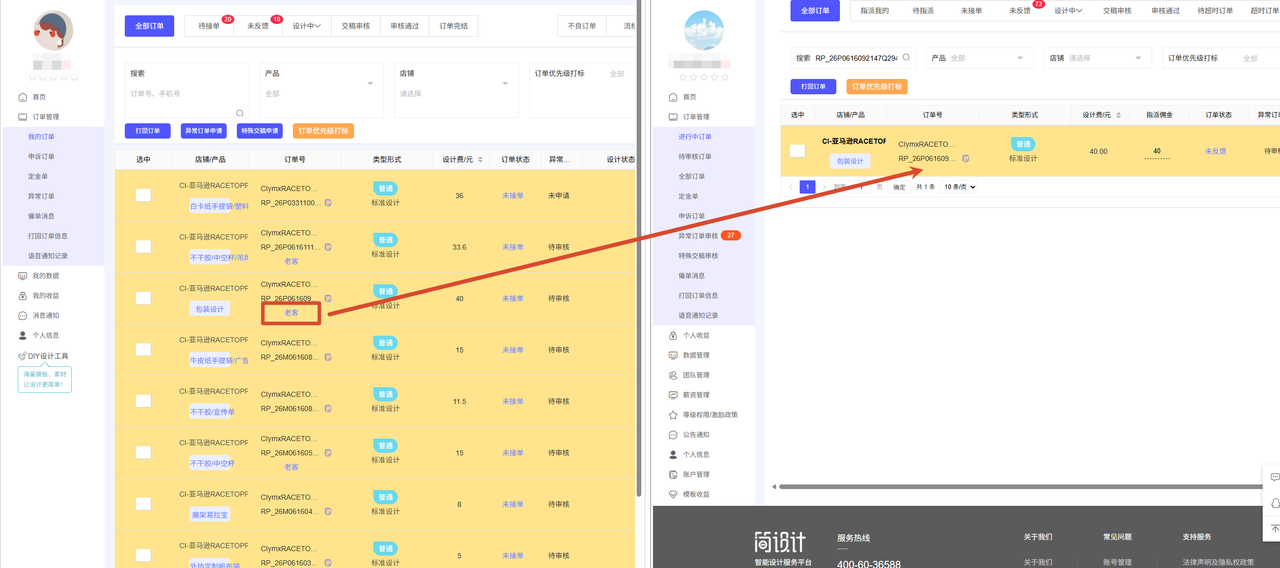Open 模板收益 icon in right window
Viewport: 1280px width, 568px height.
pos(673,494)
